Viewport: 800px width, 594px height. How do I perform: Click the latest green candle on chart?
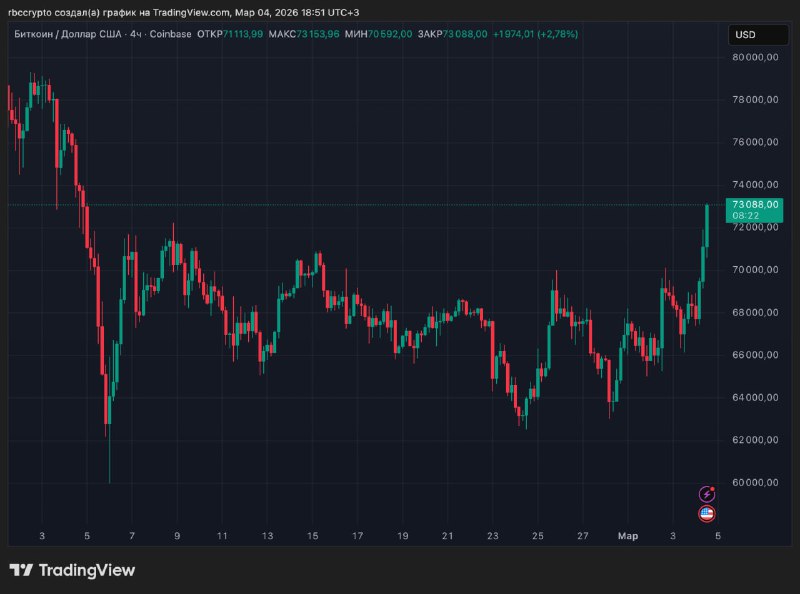707,225
